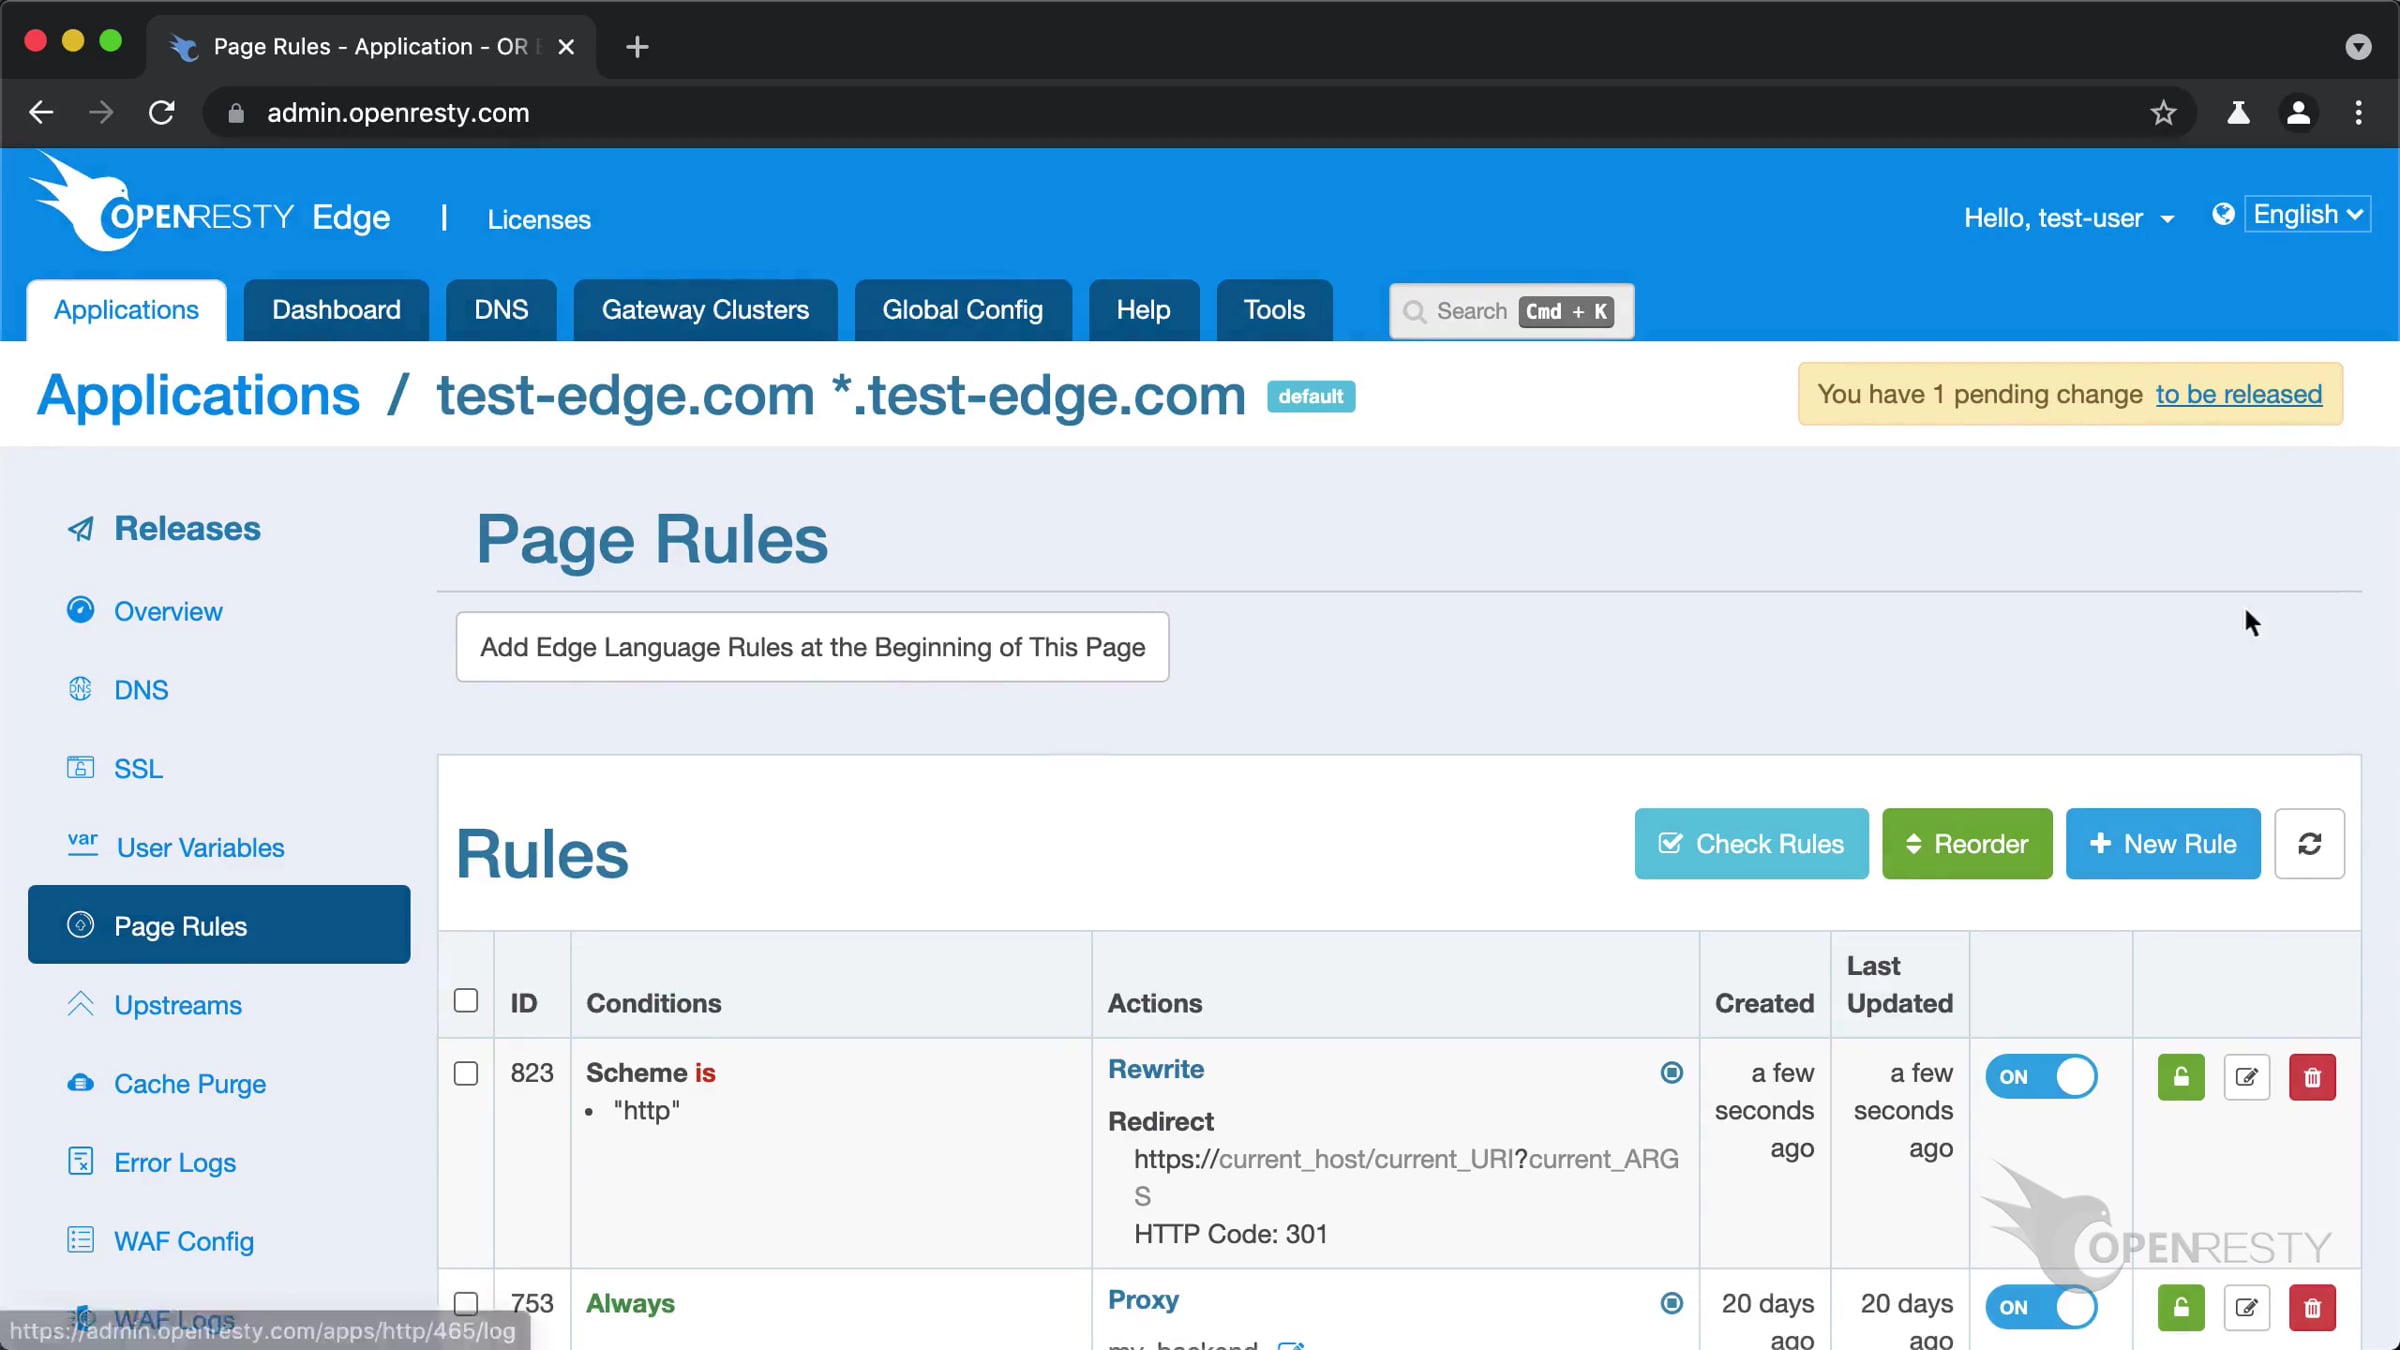
Task: Switch to the Gateway Clusters tab
Action: pyautogui.click(x=705, y=310)
